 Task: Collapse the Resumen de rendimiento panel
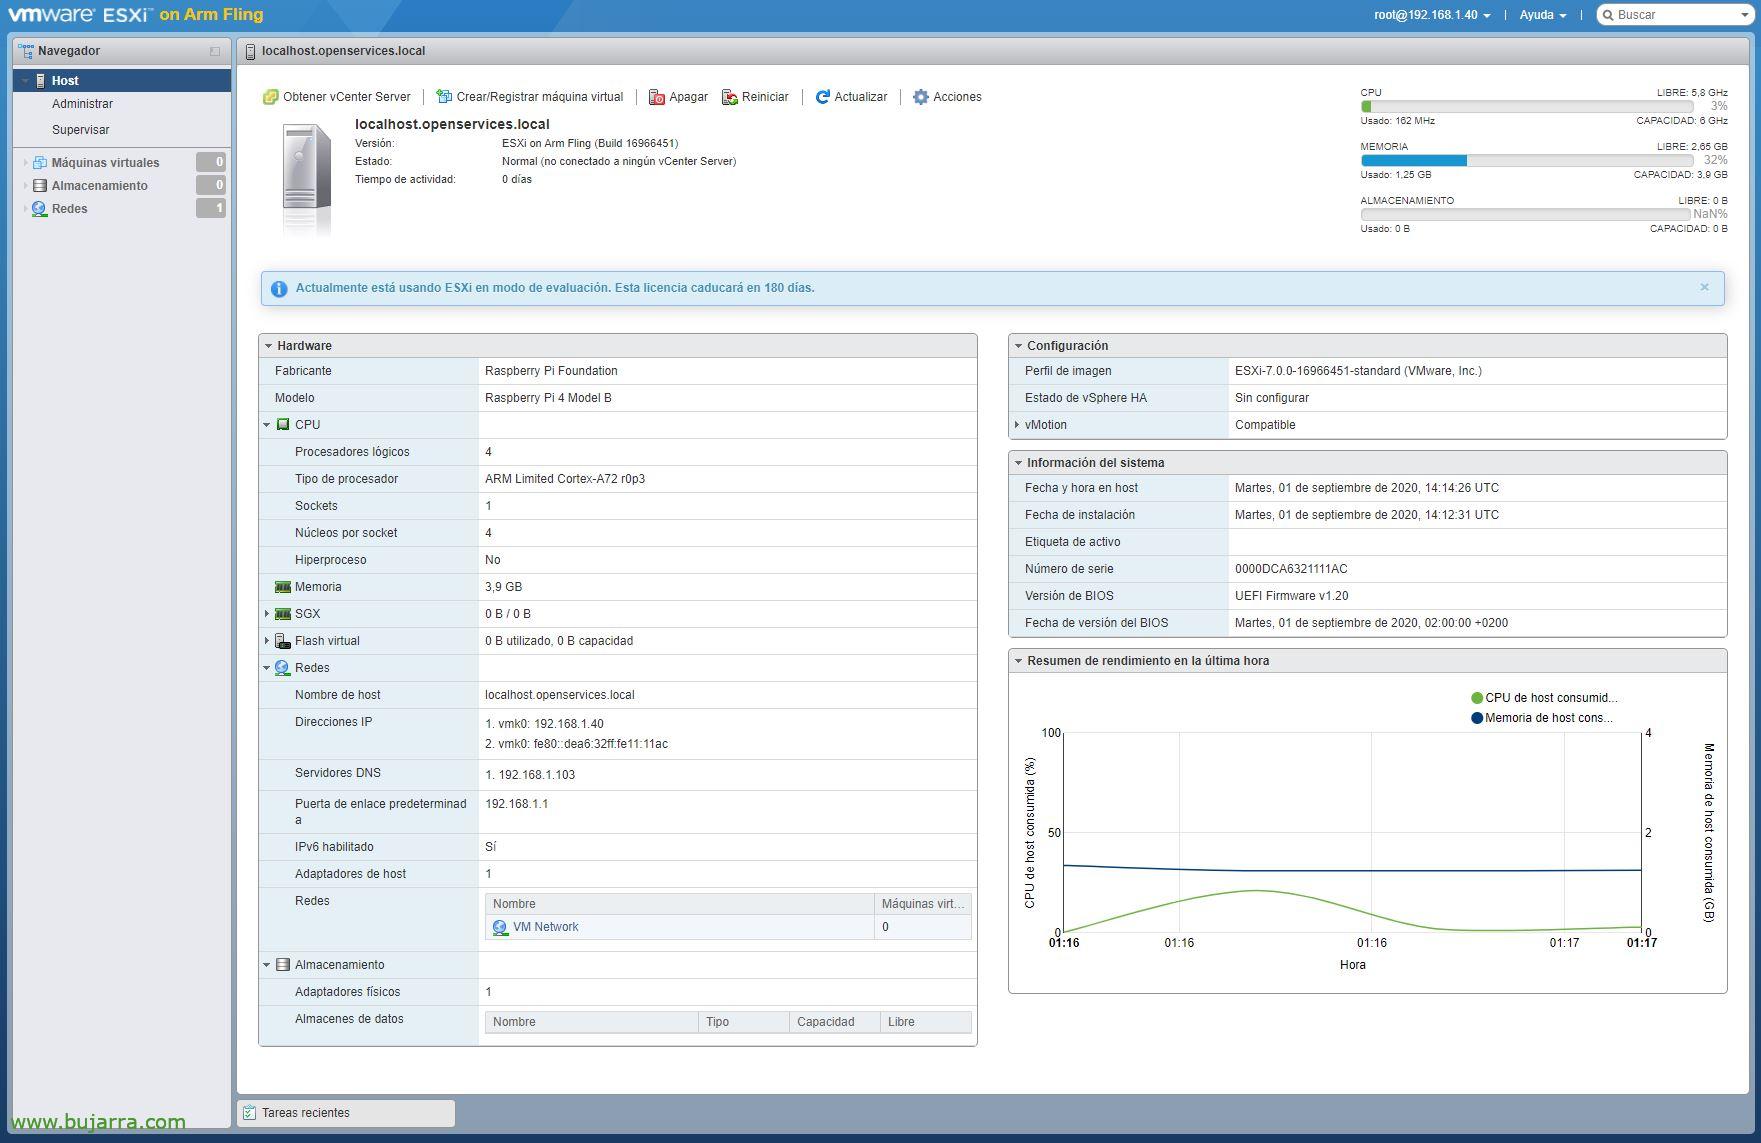click(1018, 661)
